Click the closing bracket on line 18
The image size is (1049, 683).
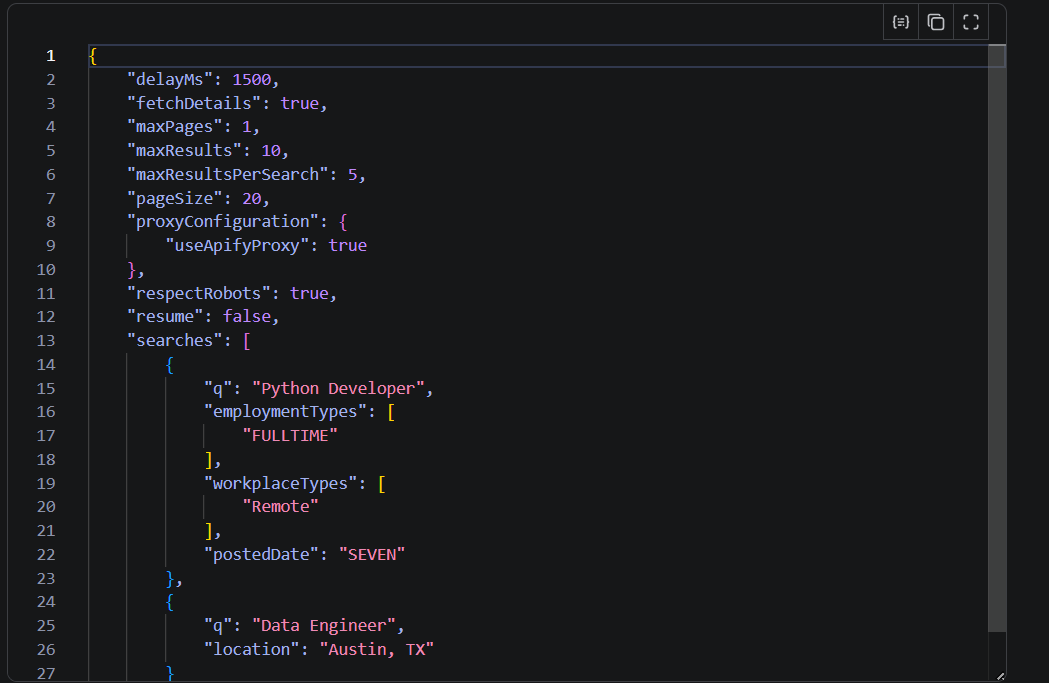click(209, 460)
